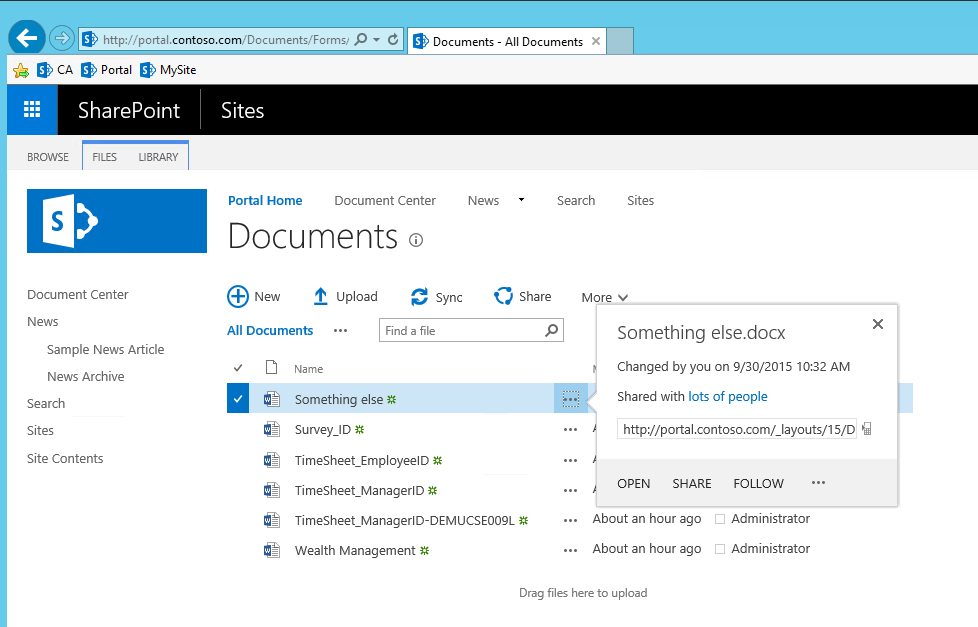Screen dimensions: 978x627
Task: Open the LIBRARY ribbon tab
Action: click(x=158, y=157)
